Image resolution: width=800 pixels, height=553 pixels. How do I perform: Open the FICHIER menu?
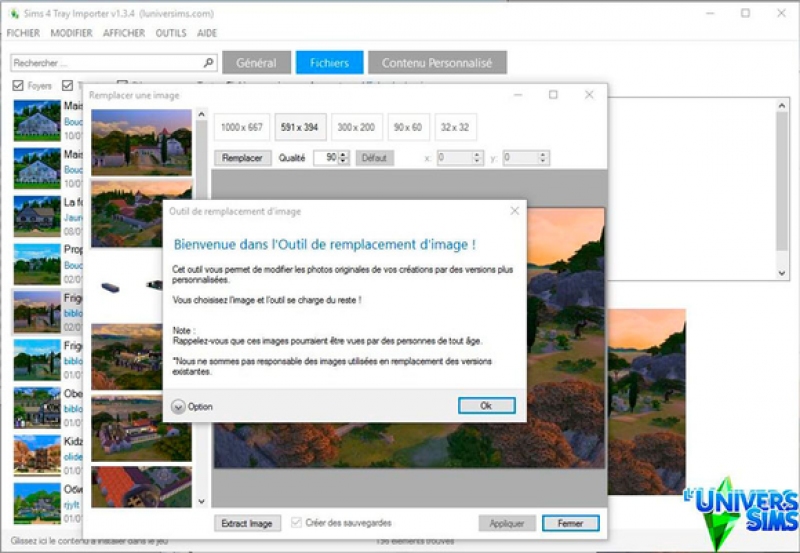pos(23,33)
